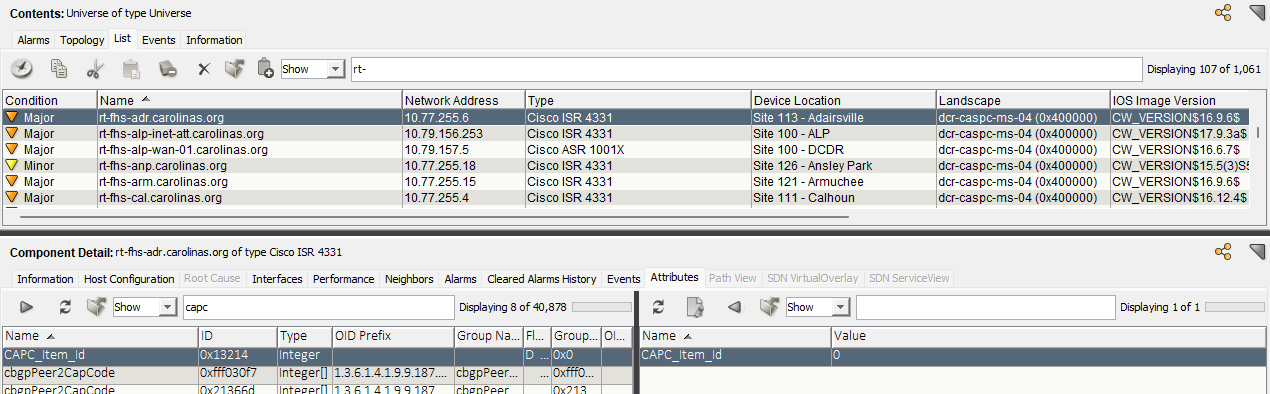Sort by the Name column header in Contents

pos(249,100)
